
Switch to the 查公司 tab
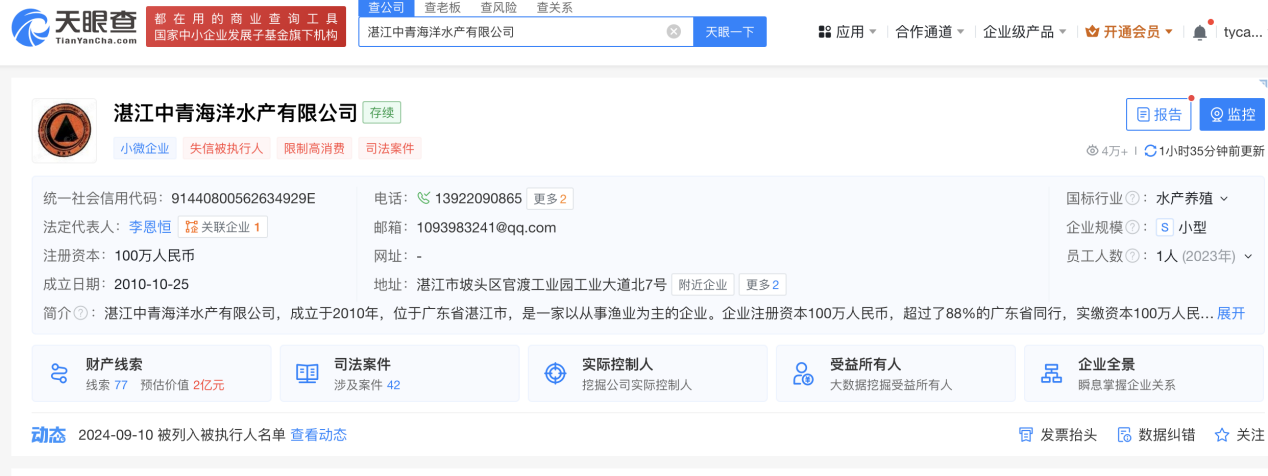387,7
